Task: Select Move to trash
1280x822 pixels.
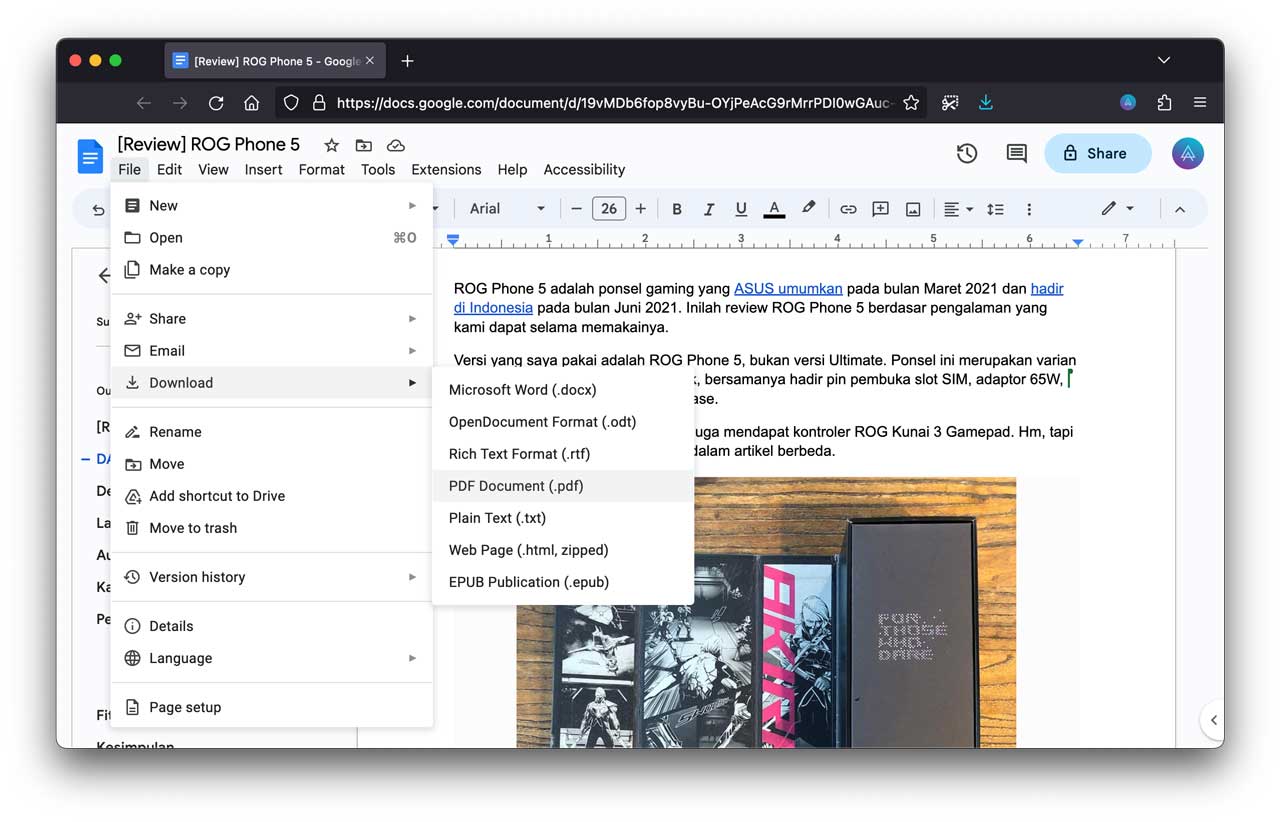Action: click(x=272, y=528)
